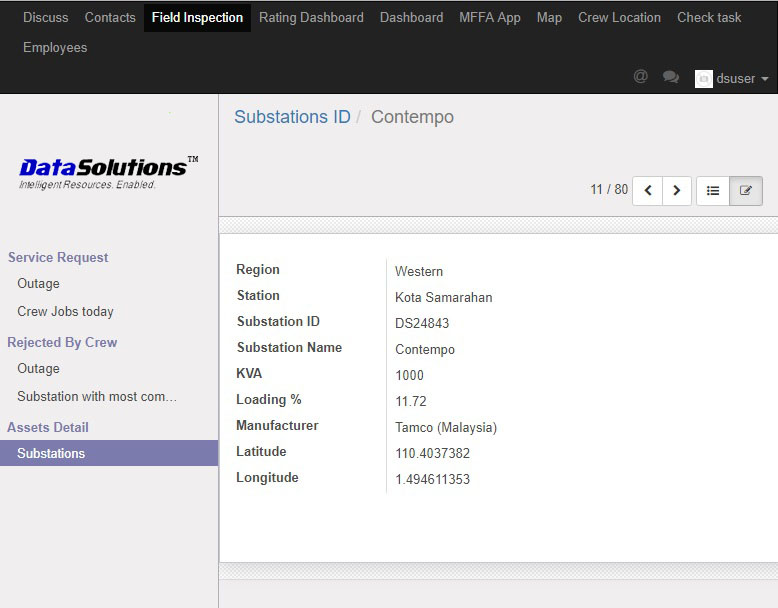The width and height of the screenshot is (778, 608).
Task: Open Substation with most complaints sidebar item
Action: tap(97, 396)
